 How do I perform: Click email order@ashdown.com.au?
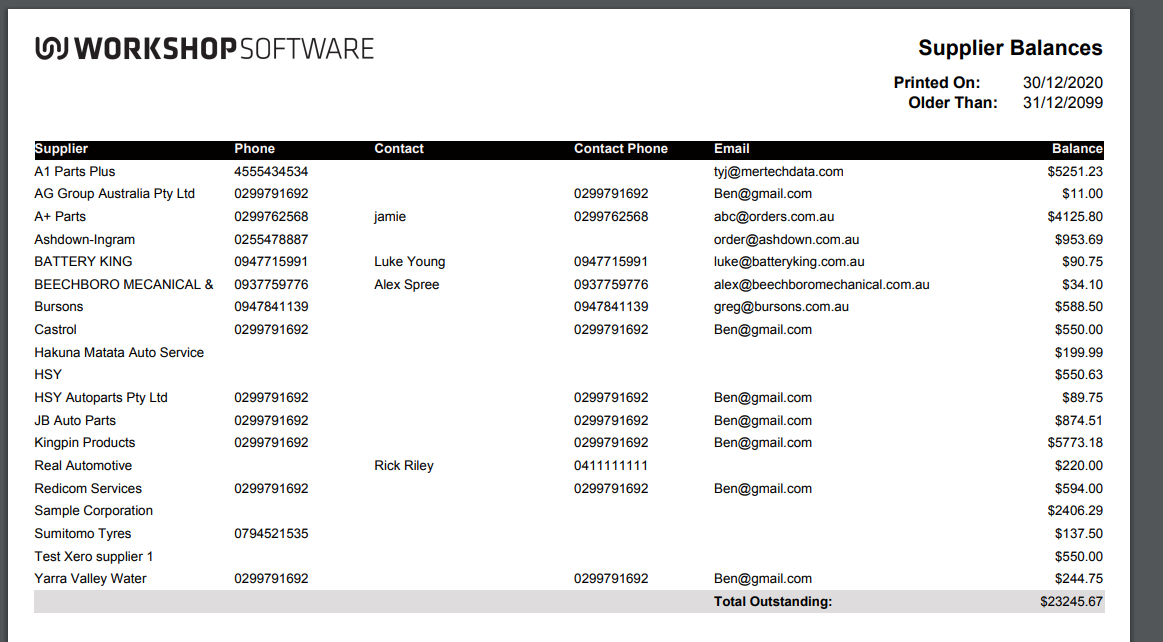tap(786, 239)
